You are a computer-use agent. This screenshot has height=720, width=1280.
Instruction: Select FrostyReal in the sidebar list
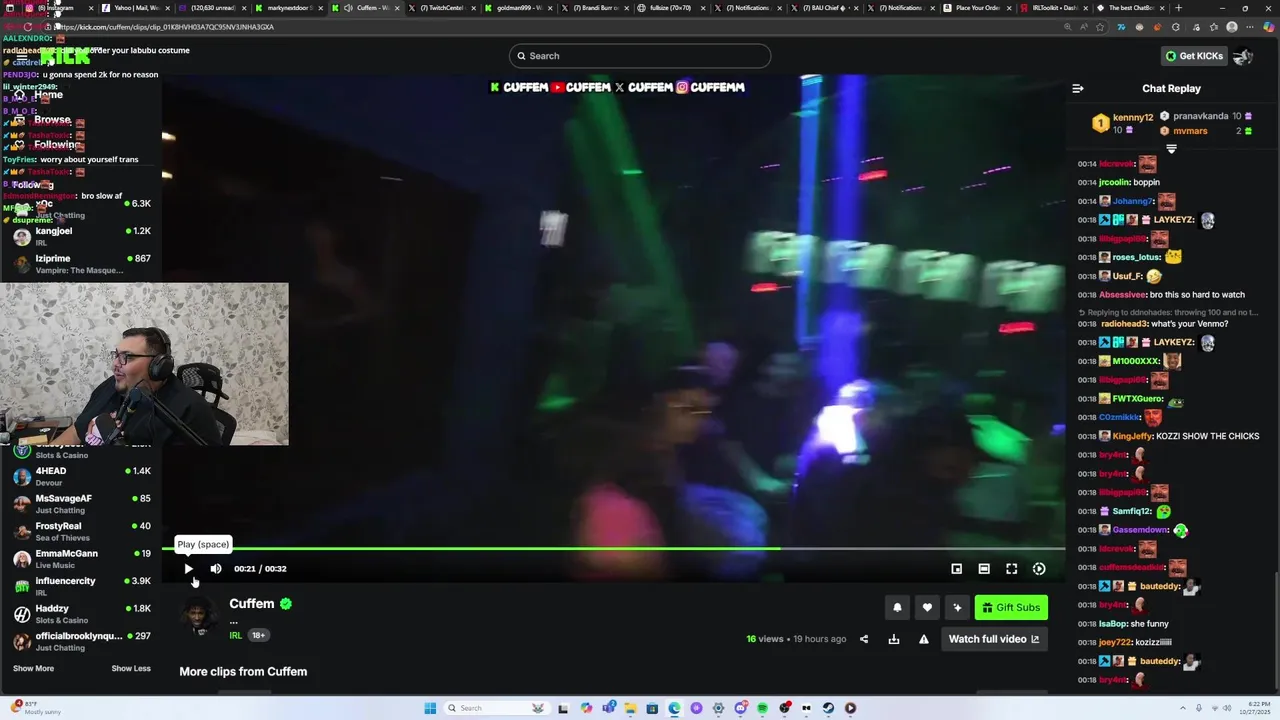coord(81,531)
